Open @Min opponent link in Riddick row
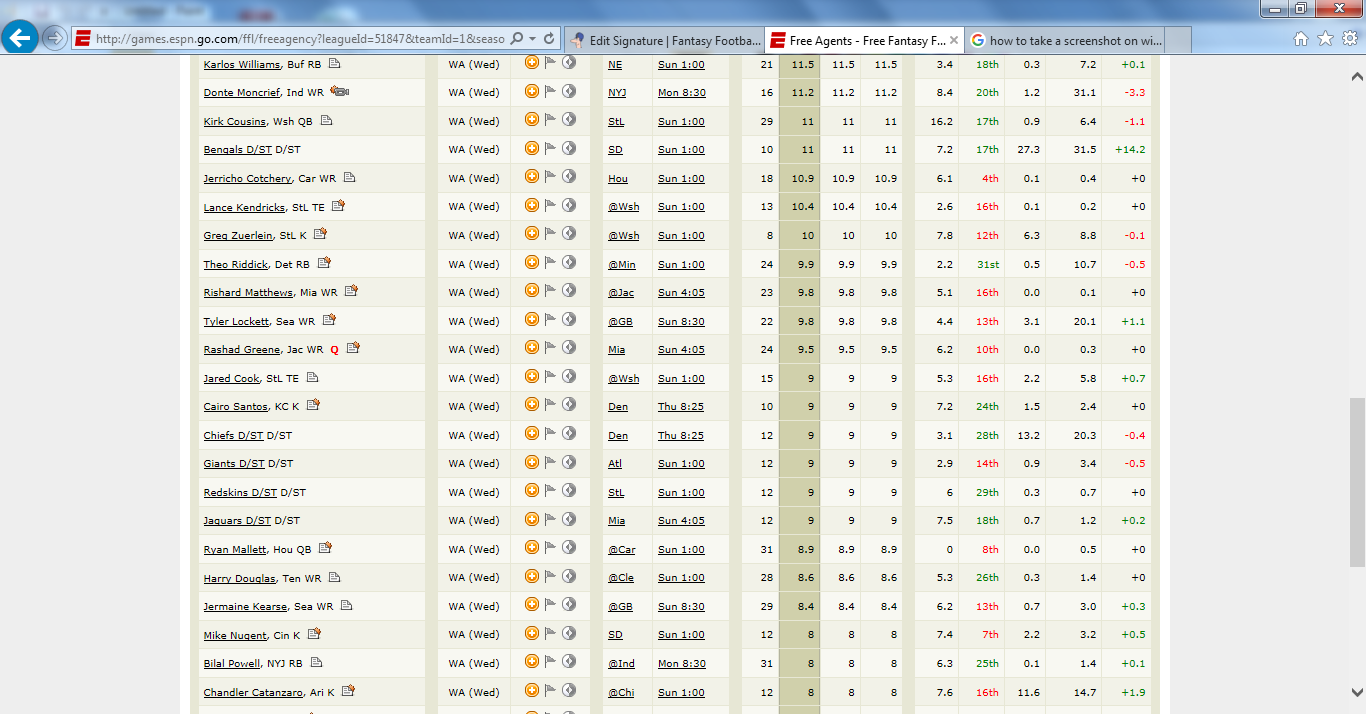 coord(622,264)
